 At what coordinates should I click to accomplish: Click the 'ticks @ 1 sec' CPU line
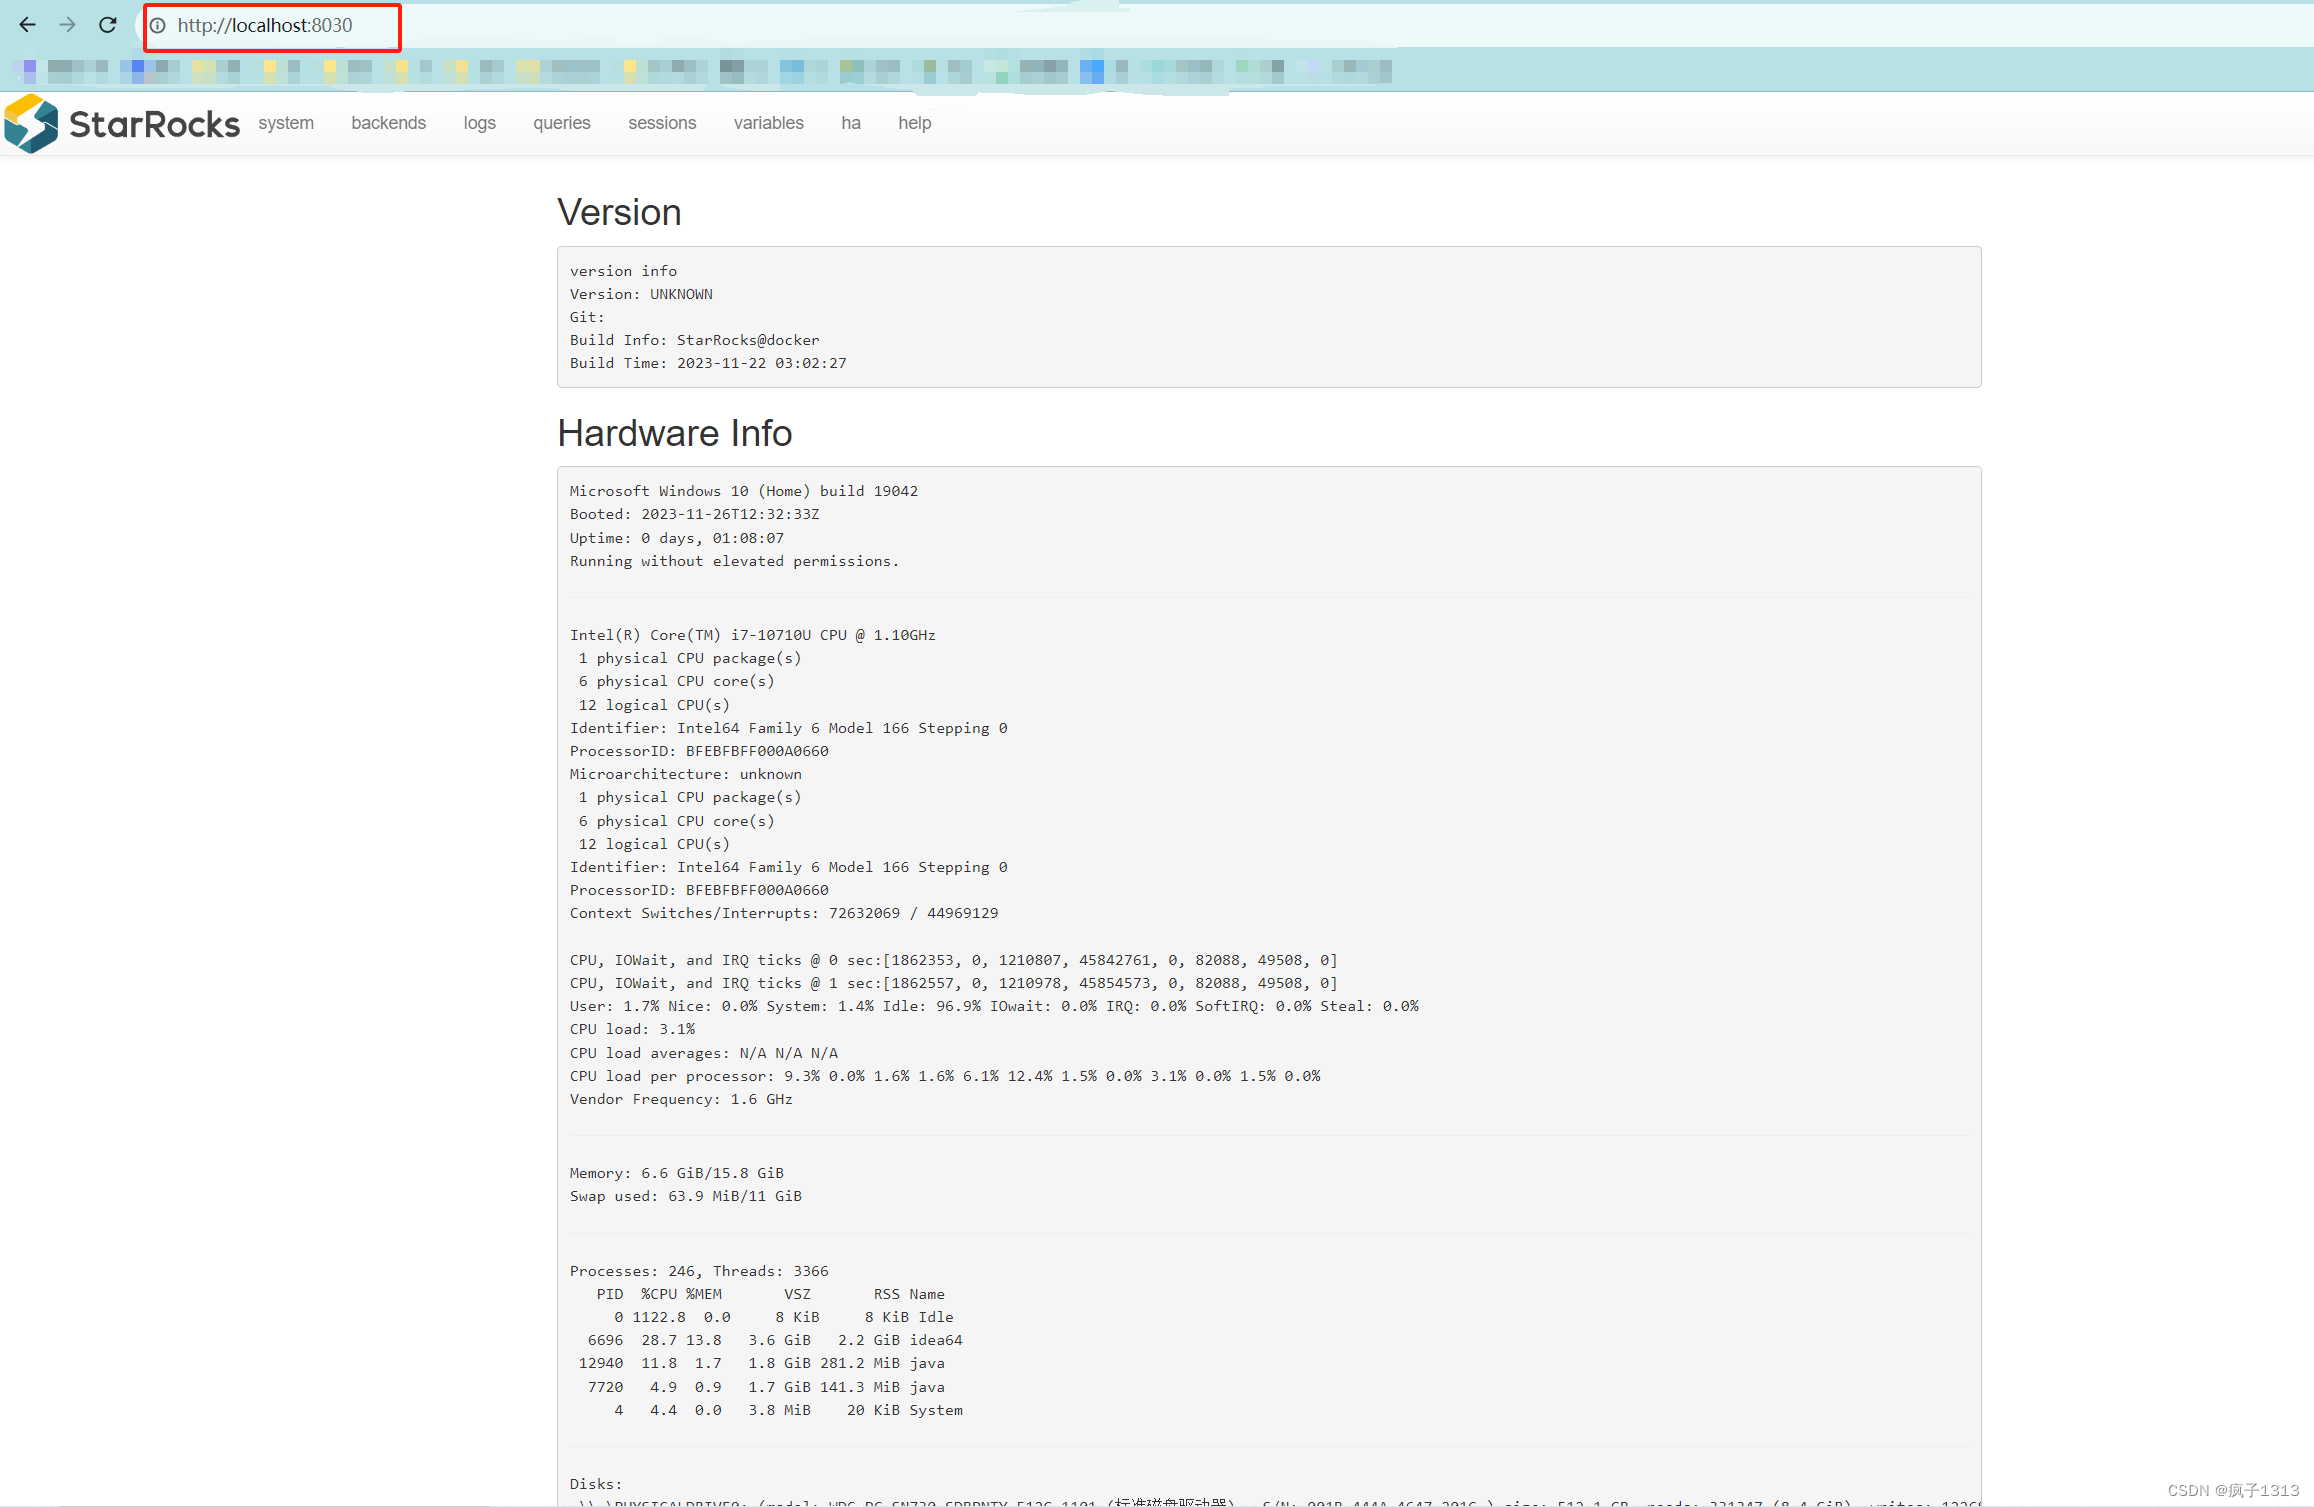click(953, 983)
